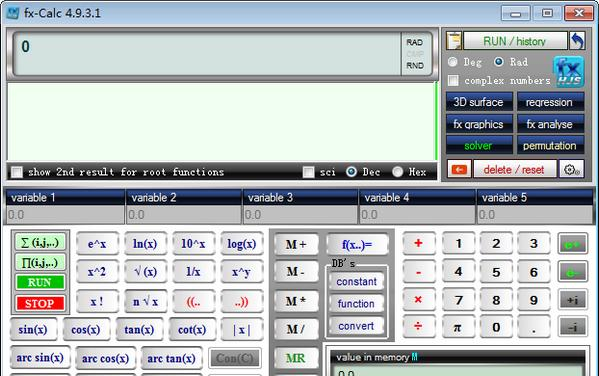Click the n√x nth root key

[x=146, y=301]
